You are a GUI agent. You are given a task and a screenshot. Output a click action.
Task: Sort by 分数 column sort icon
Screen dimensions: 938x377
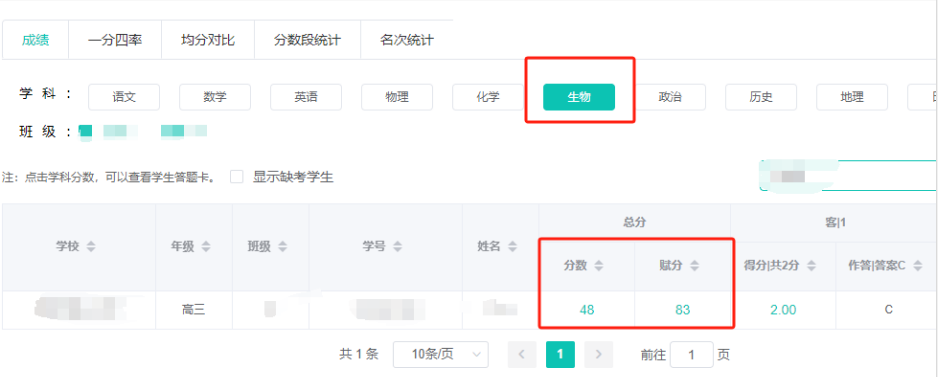(598, 266)
